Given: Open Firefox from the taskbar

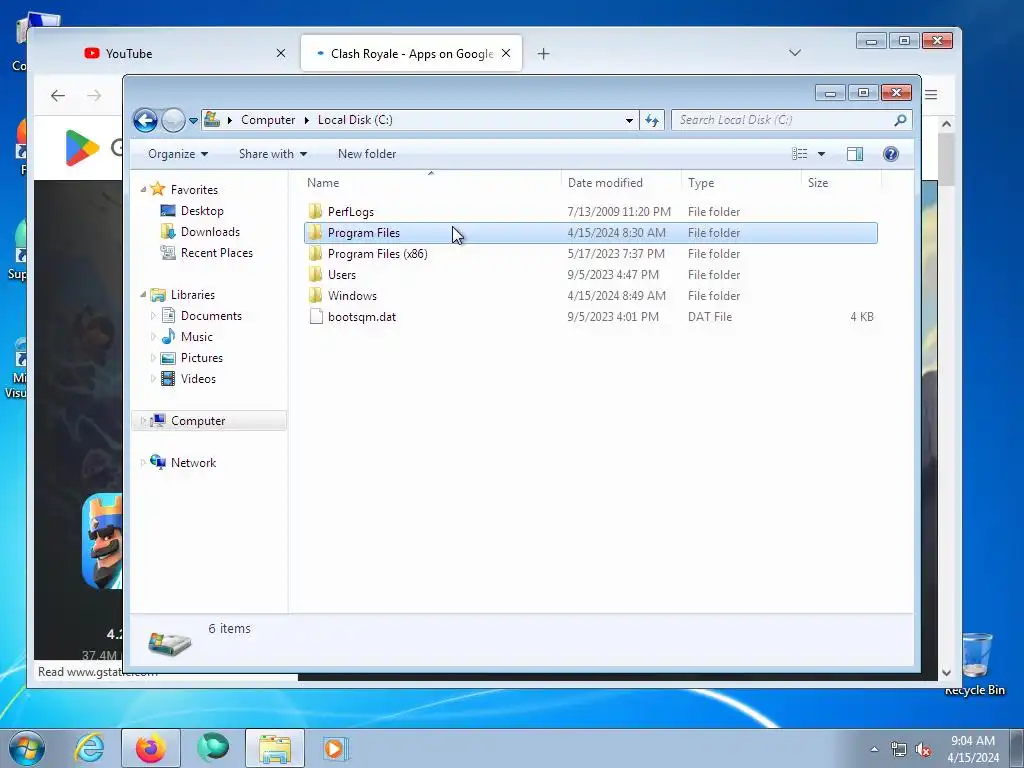Looking at the screenshot, I should tap(151, 748).
